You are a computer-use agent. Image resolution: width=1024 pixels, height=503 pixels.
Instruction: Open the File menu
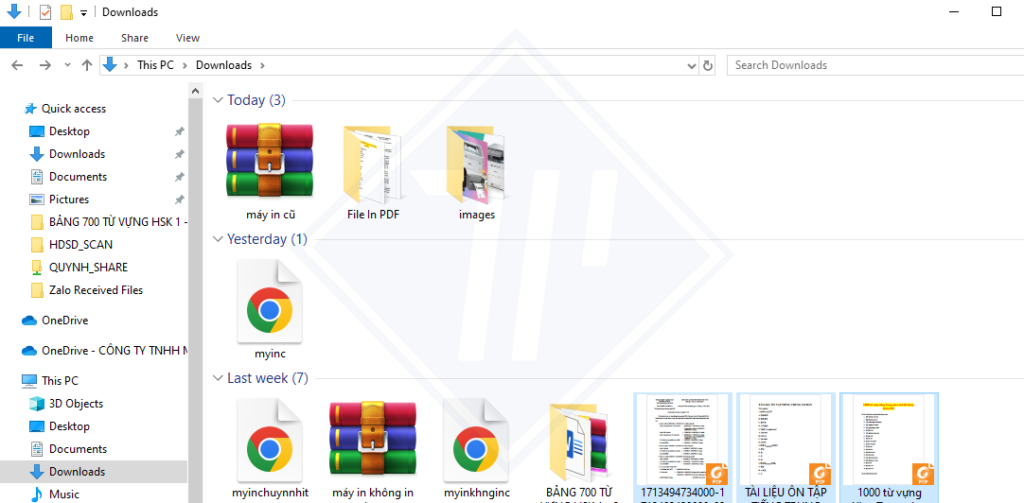[x=25, y=38]
